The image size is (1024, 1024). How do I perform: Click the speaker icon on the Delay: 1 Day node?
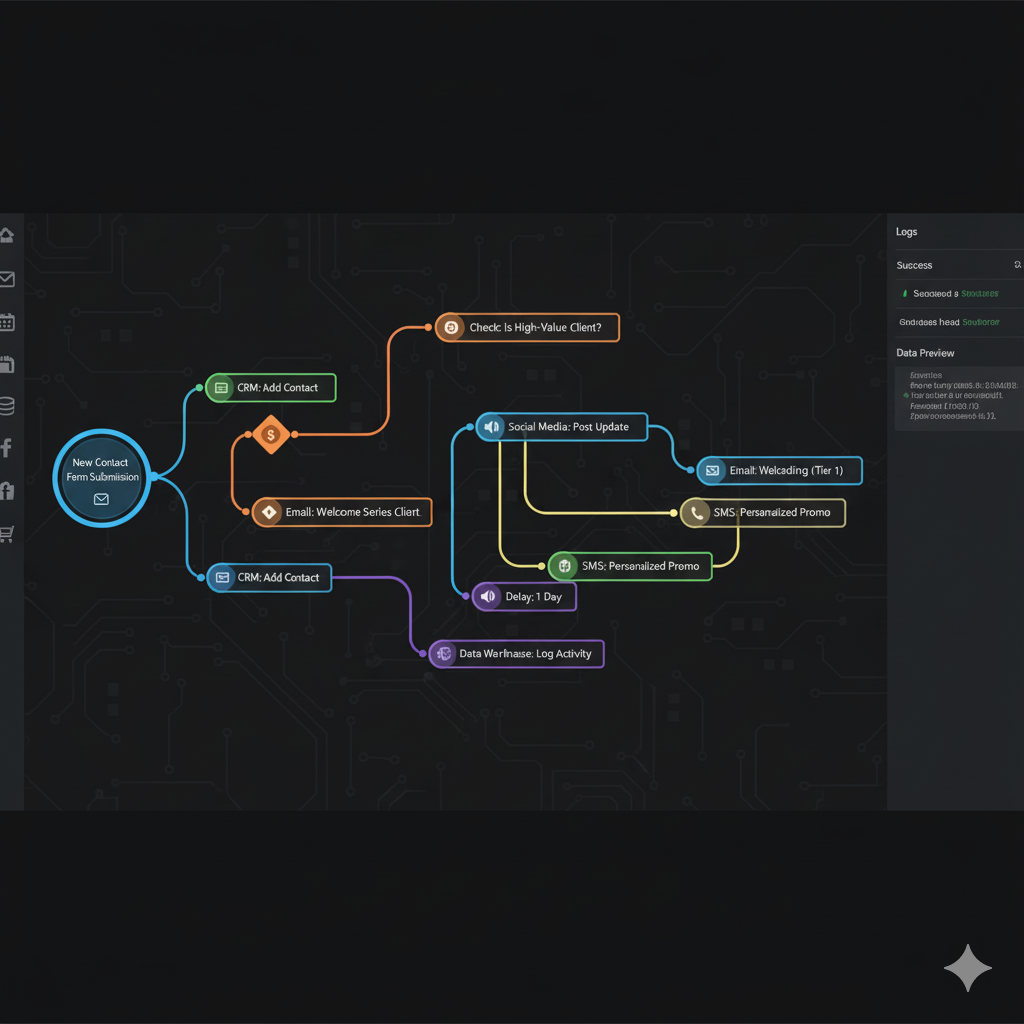pyautogui.click(x=487, y=597)
